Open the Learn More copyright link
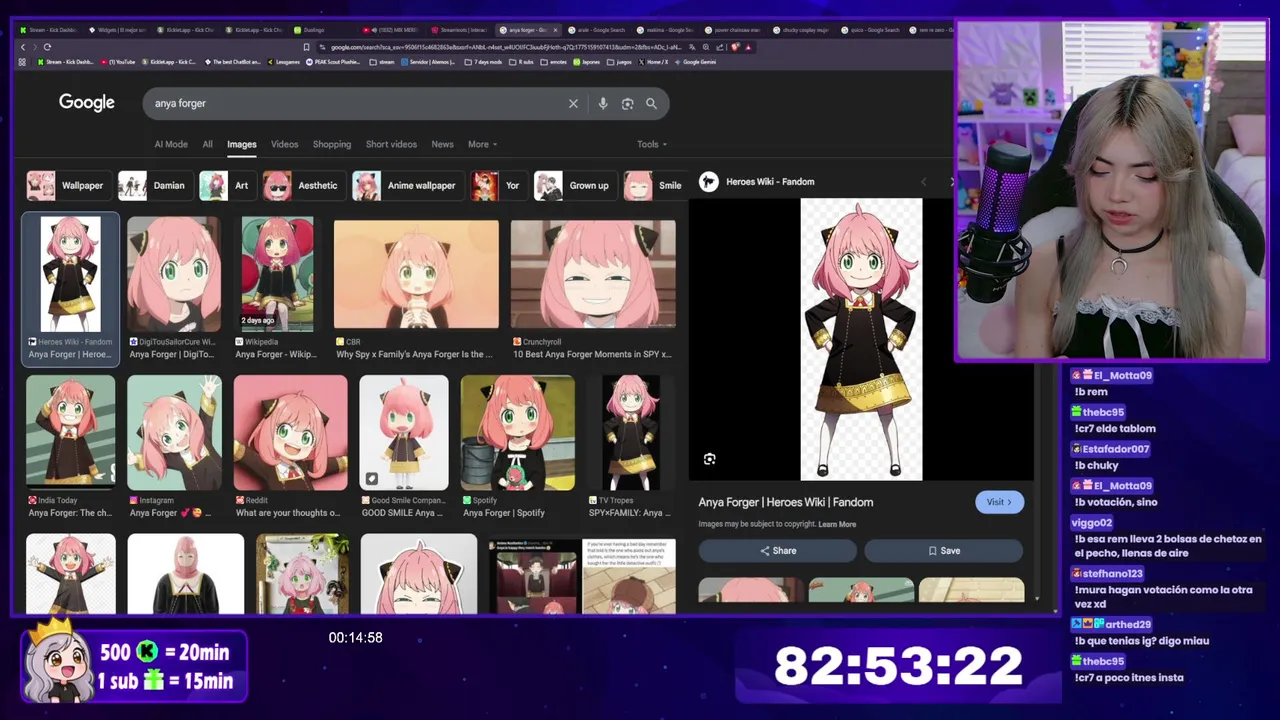Screen dimensions: 1280x720 click(x=837, y=524)
